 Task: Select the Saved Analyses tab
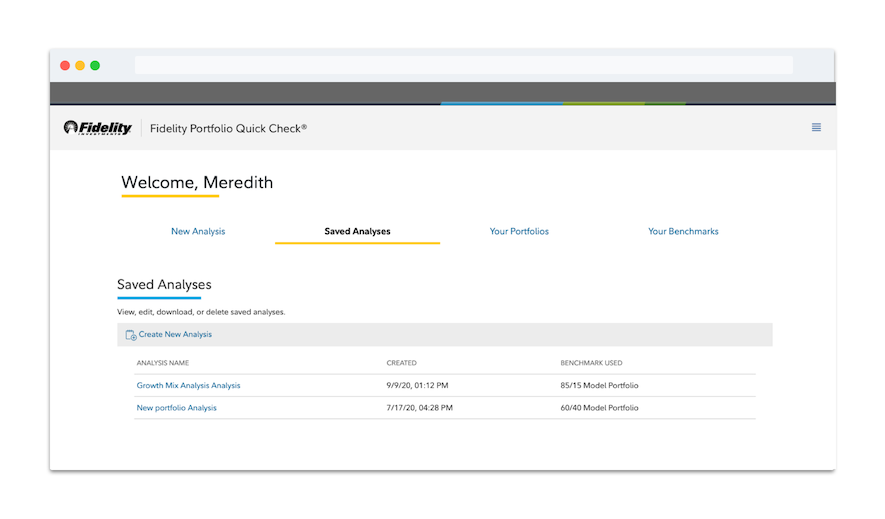click(x=357, y=231)
